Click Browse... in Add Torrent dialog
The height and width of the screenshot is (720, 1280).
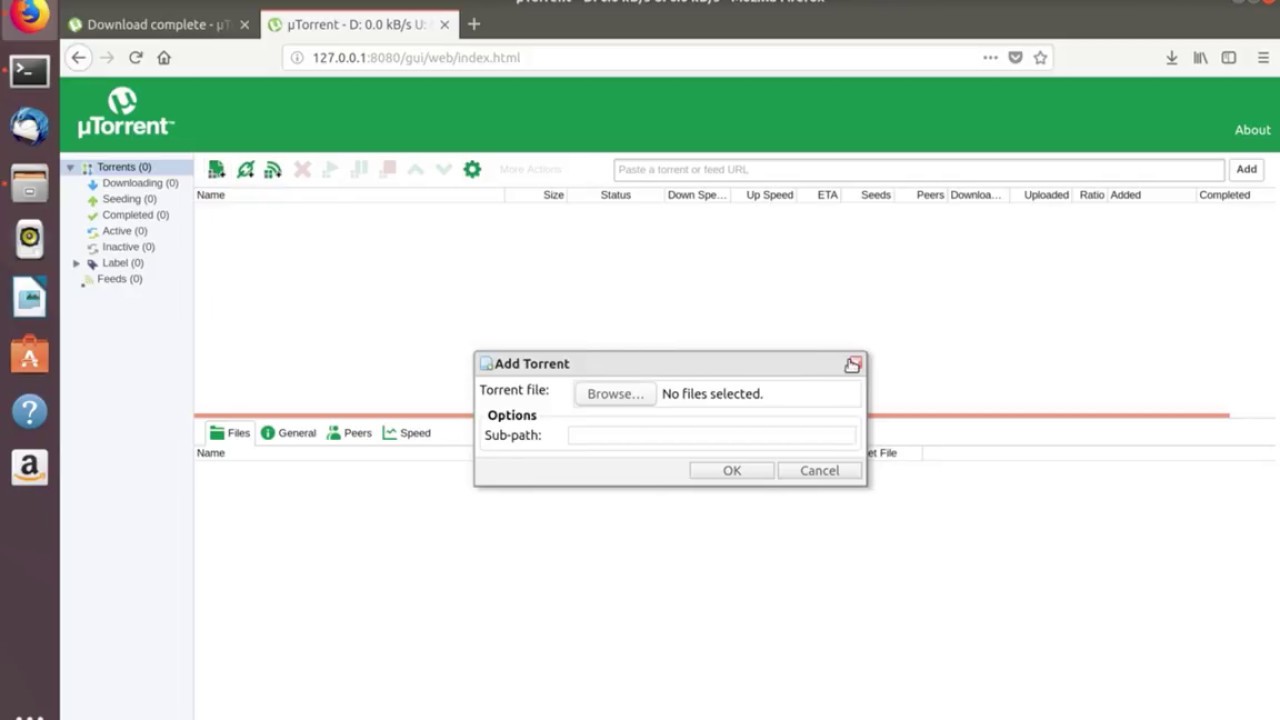[615, 394]
